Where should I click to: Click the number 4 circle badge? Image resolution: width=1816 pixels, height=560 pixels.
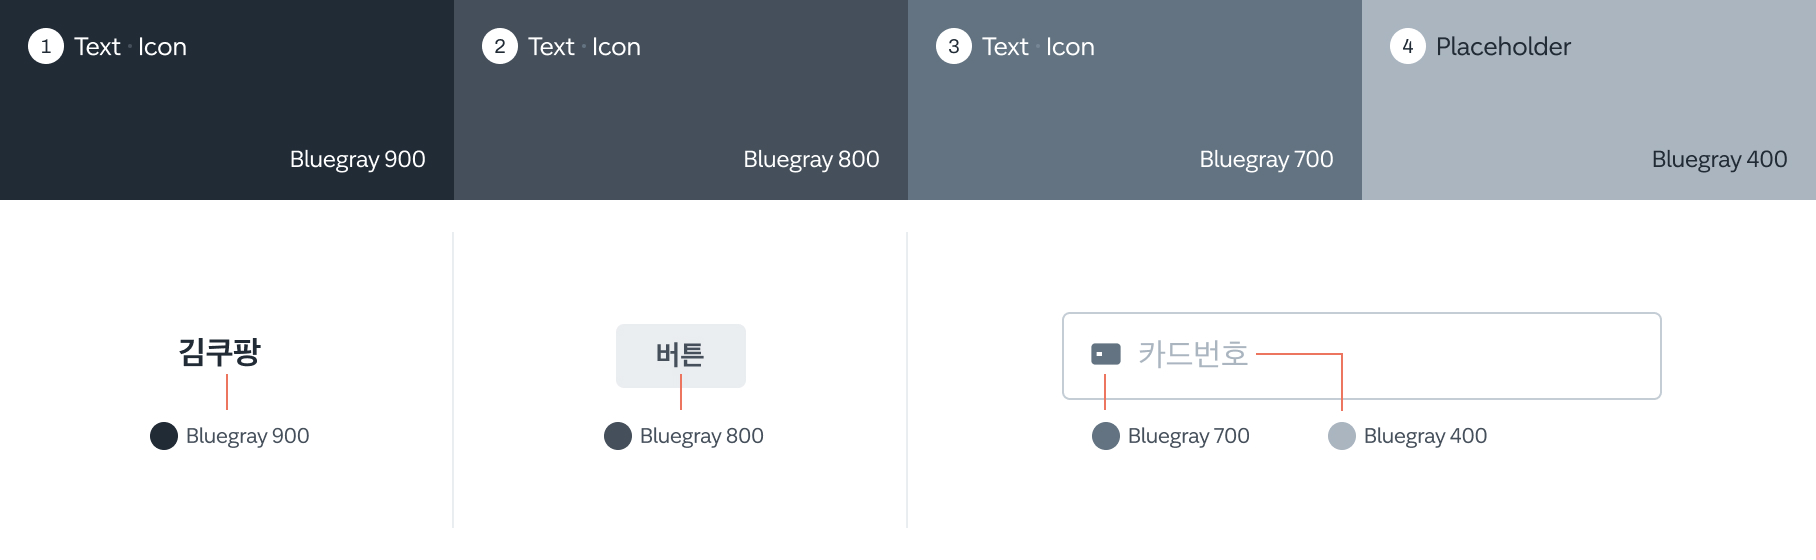pyautogui.click(x=1408, y=46)
